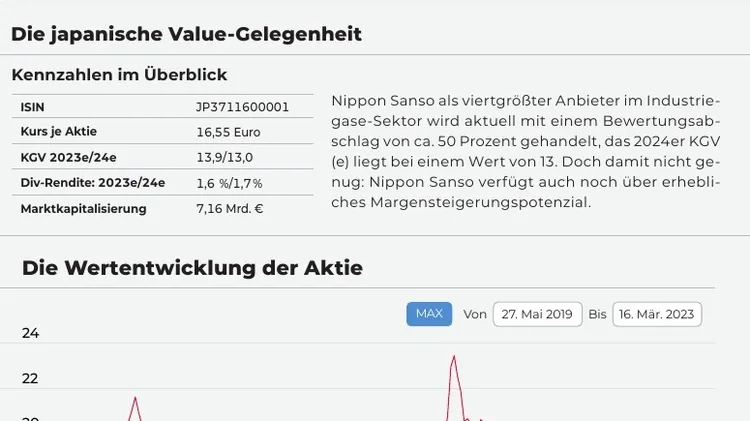Screen dimensions: 750x421
Task: Click the KGV 2023e/24e value 13,9/13,0
Action: coord(225,157)
